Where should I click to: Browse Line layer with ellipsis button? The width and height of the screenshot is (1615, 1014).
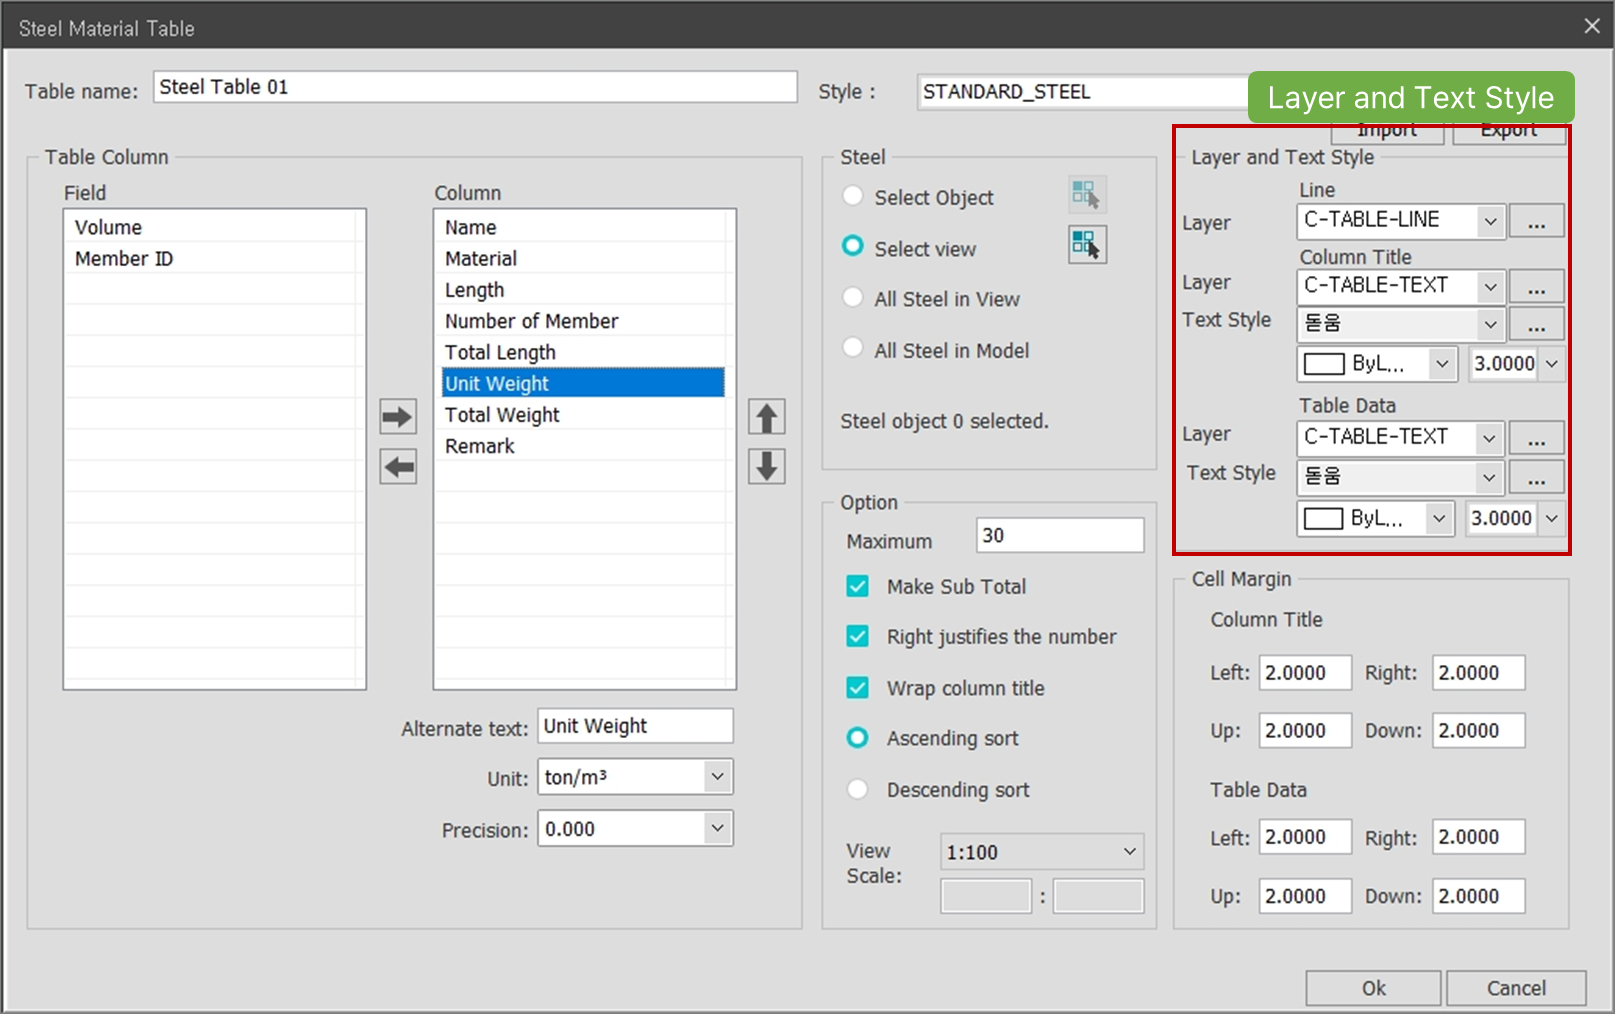tap(1537, 222)
